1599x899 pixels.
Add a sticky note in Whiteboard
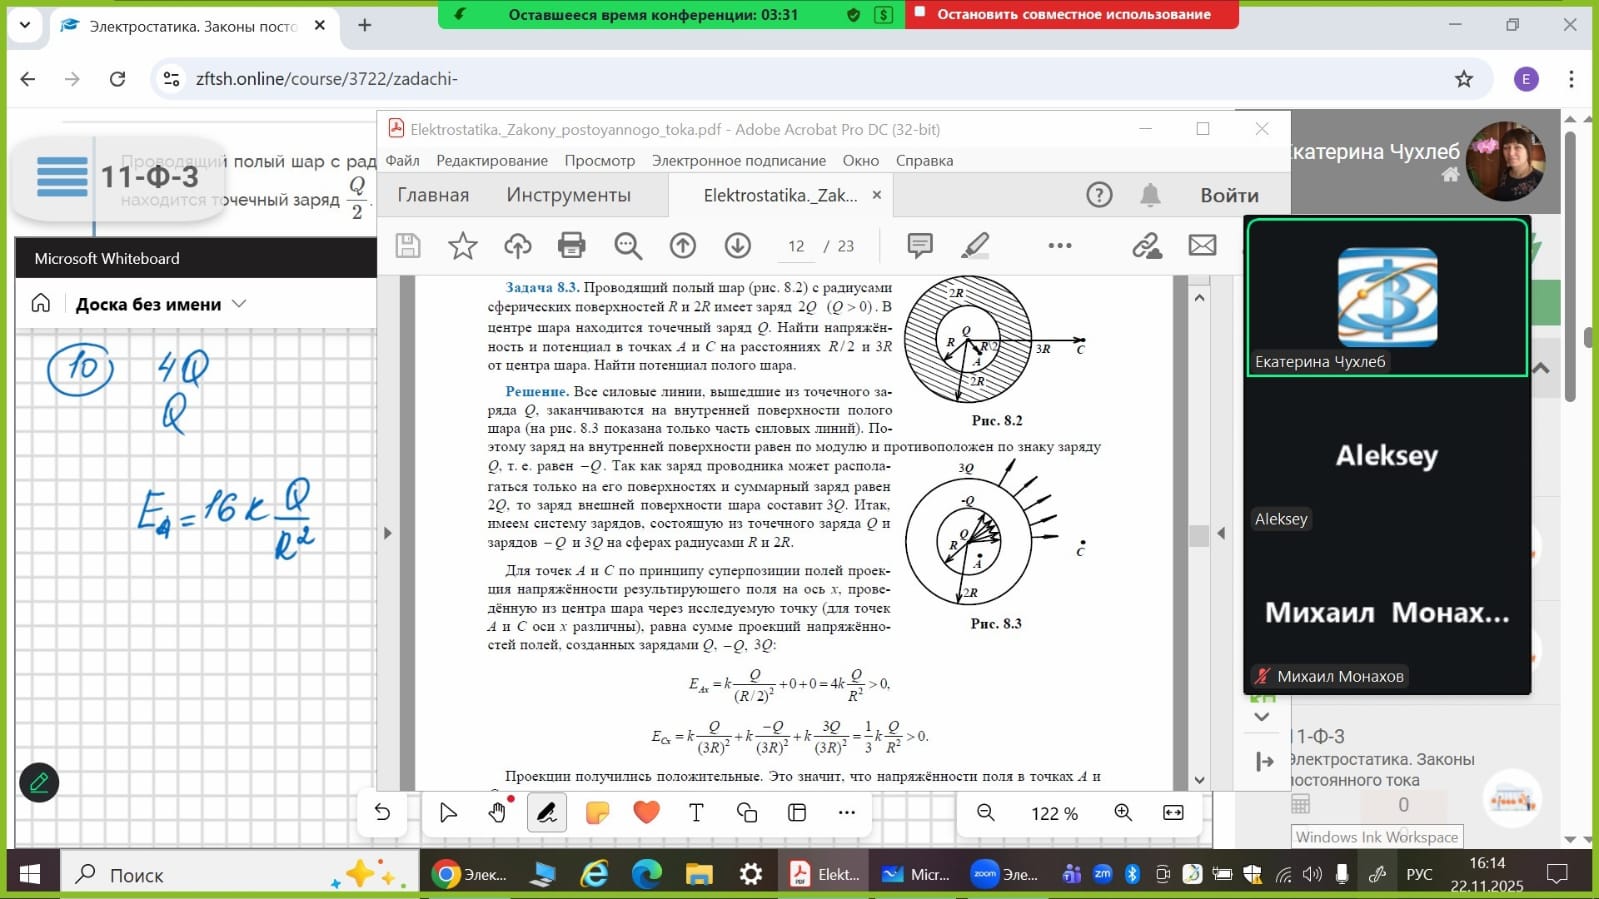[597, 812]
